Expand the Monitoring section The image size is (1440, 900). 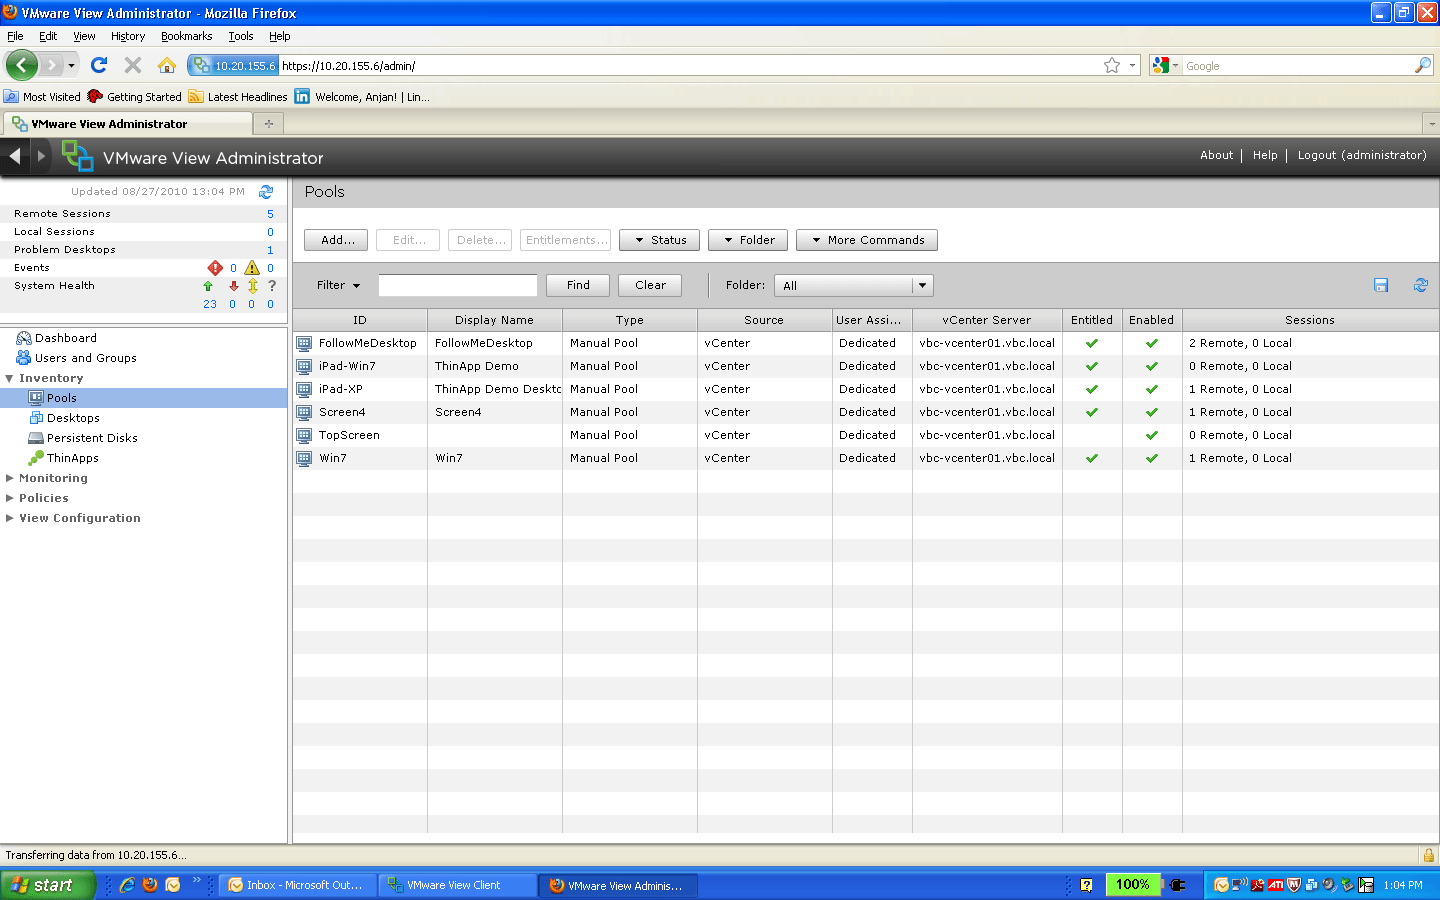10,478
